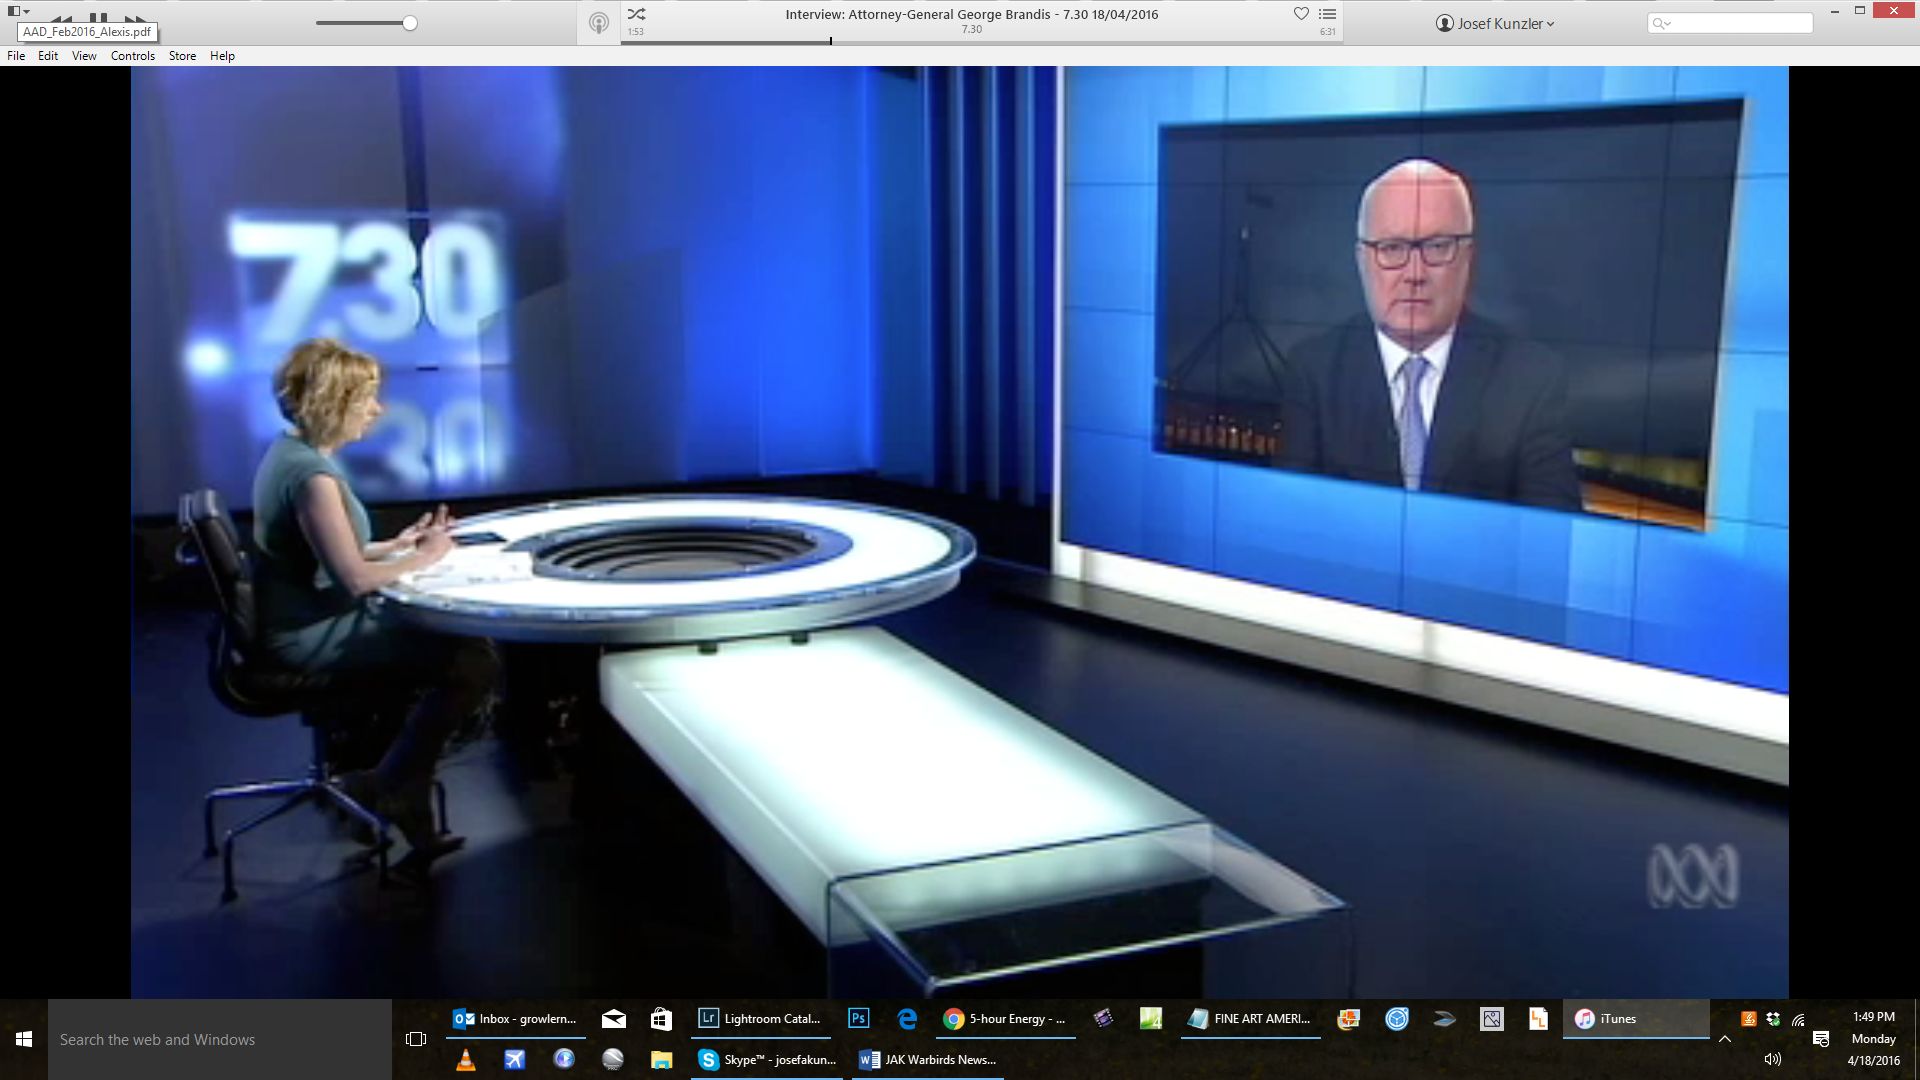Open the View menu
This screenshot has width=1920, height=1080.
tap(84, 56)
